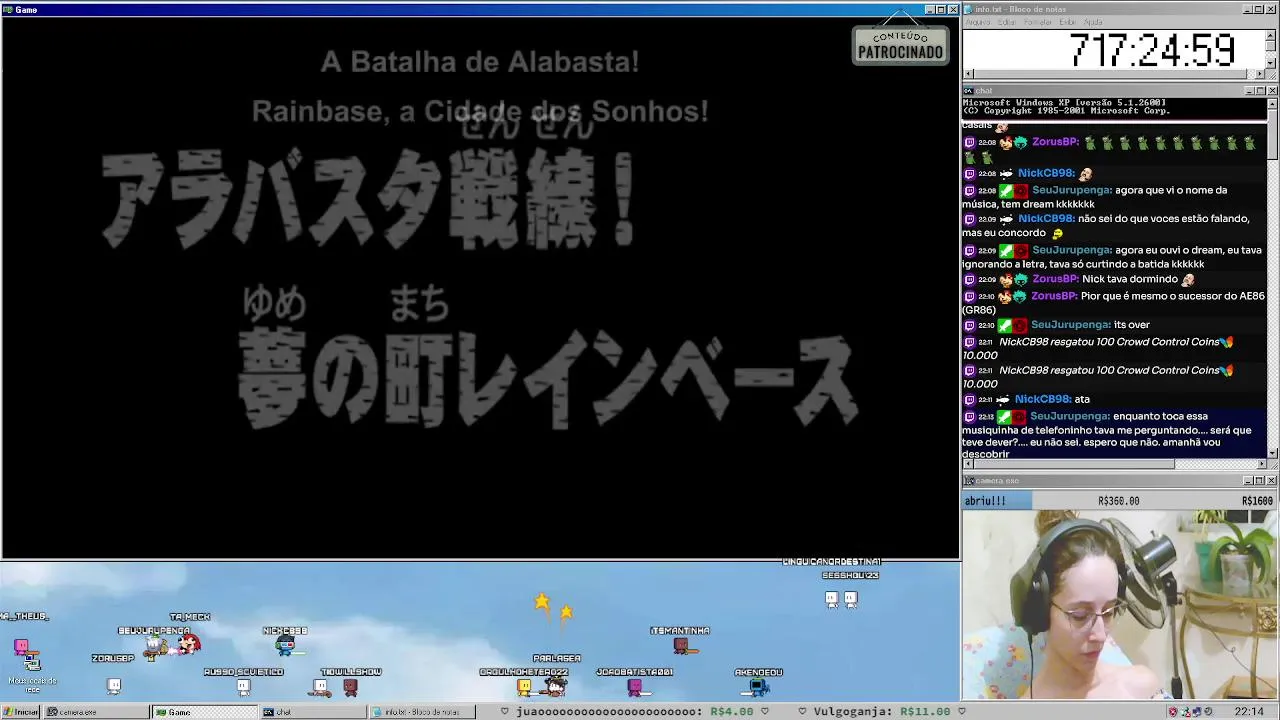This screenshot has height=720, width=1280.
Task: Click chat window scroll-down arrow
Action: click(x=1272, y=453)
